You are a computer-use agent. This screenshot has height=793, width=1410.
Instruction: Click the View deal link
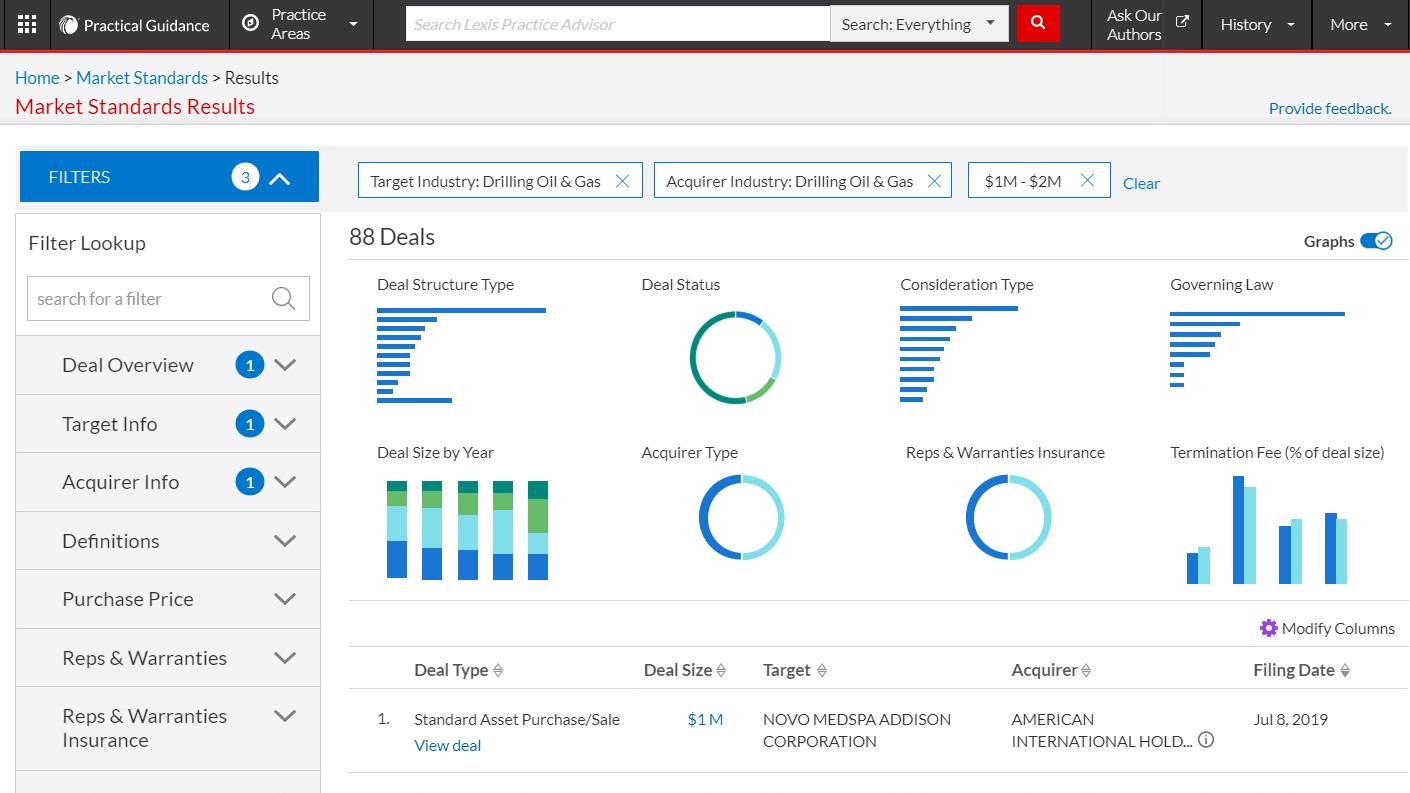(x=447, y=745)
